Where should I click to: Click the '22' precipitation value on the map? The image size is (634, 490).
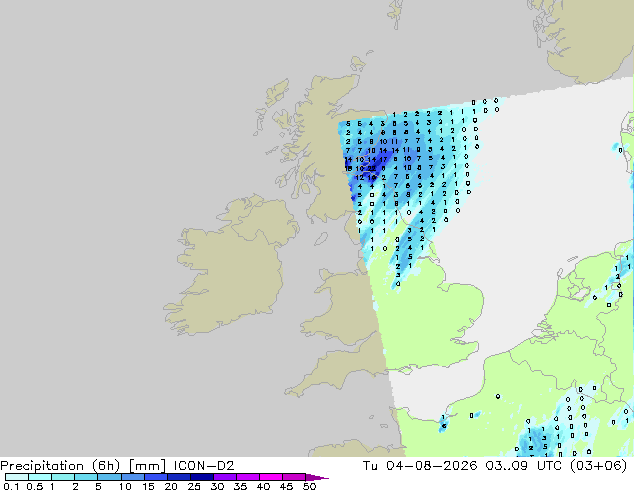tap(372, 169)
